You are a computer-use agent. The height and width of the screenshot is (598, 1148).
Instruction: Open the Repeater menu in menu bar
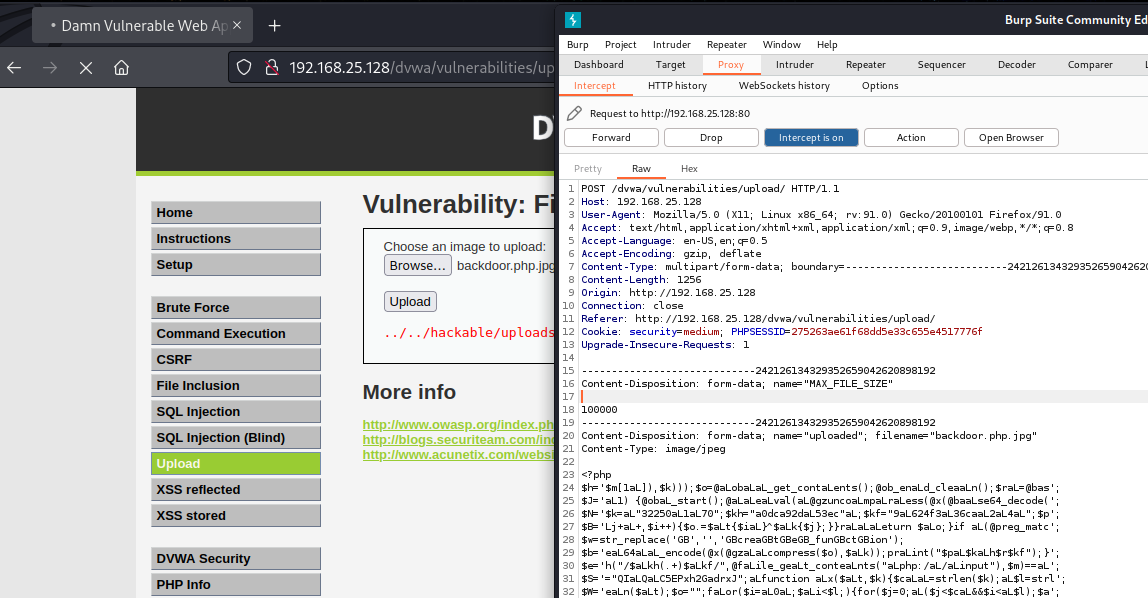[726, 45]
